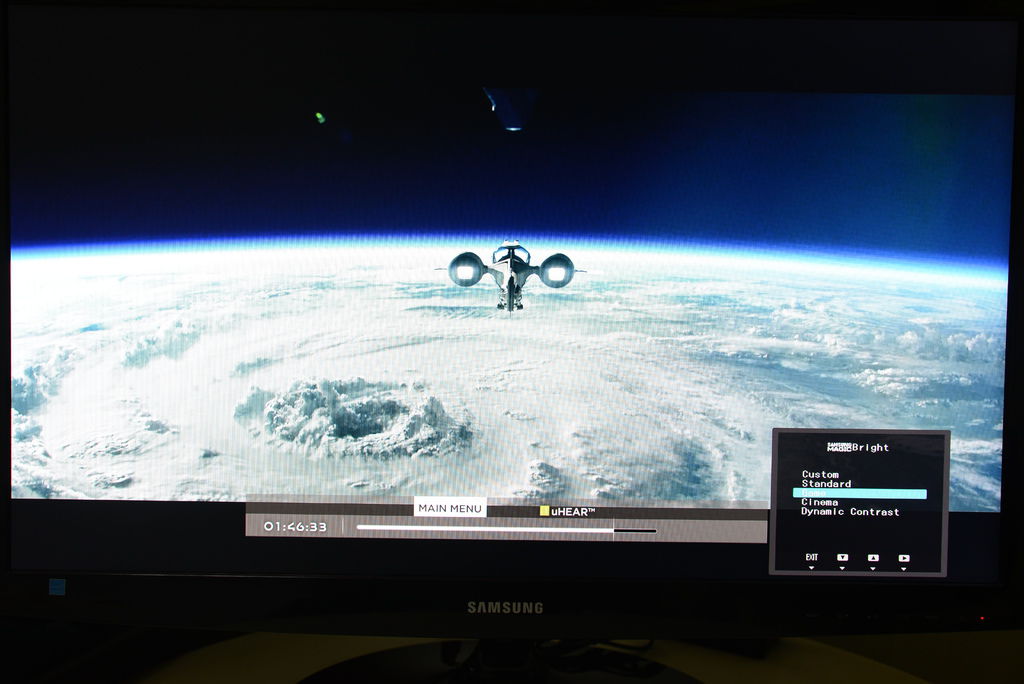Click the down arrow icon in the OSD
The image size is (1024, 684).
(842, 557)
